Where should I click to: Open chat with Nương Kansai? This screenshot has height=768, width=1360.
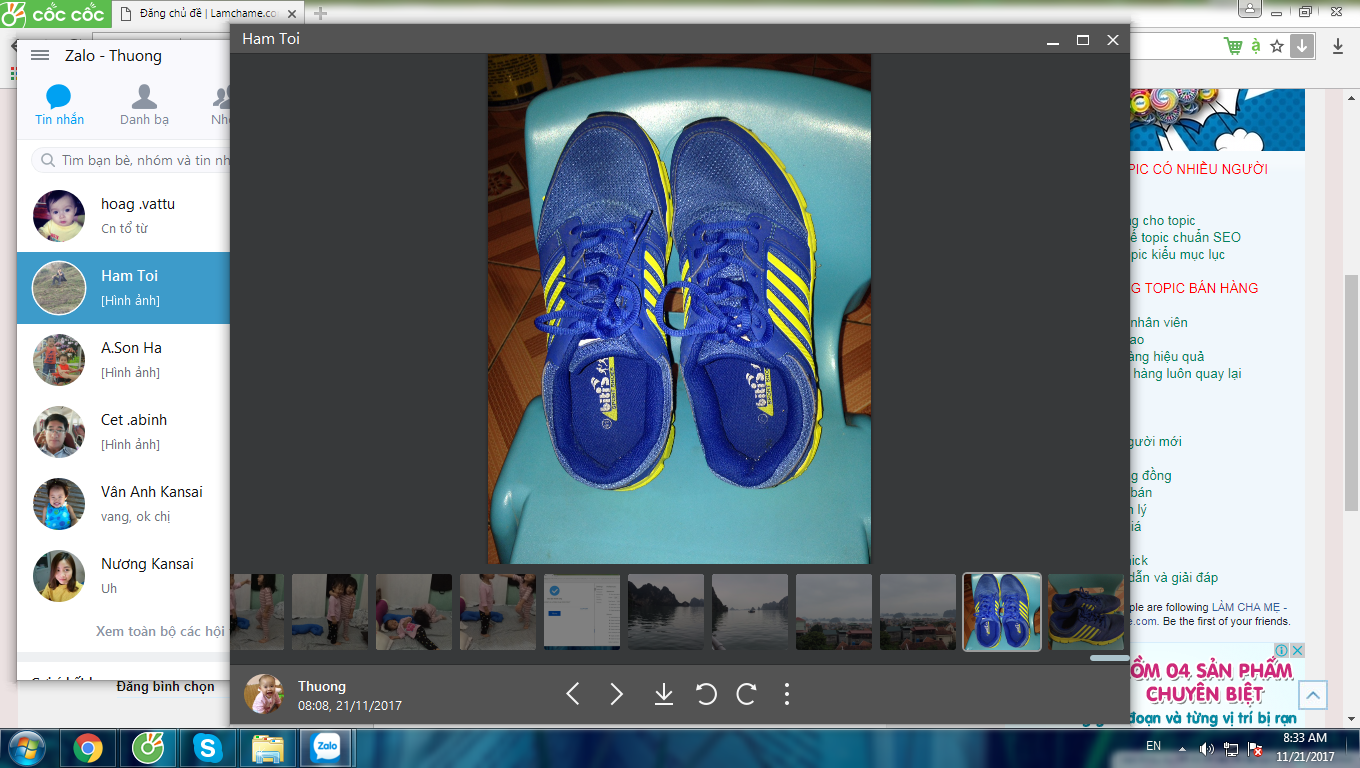click(124, 576)
